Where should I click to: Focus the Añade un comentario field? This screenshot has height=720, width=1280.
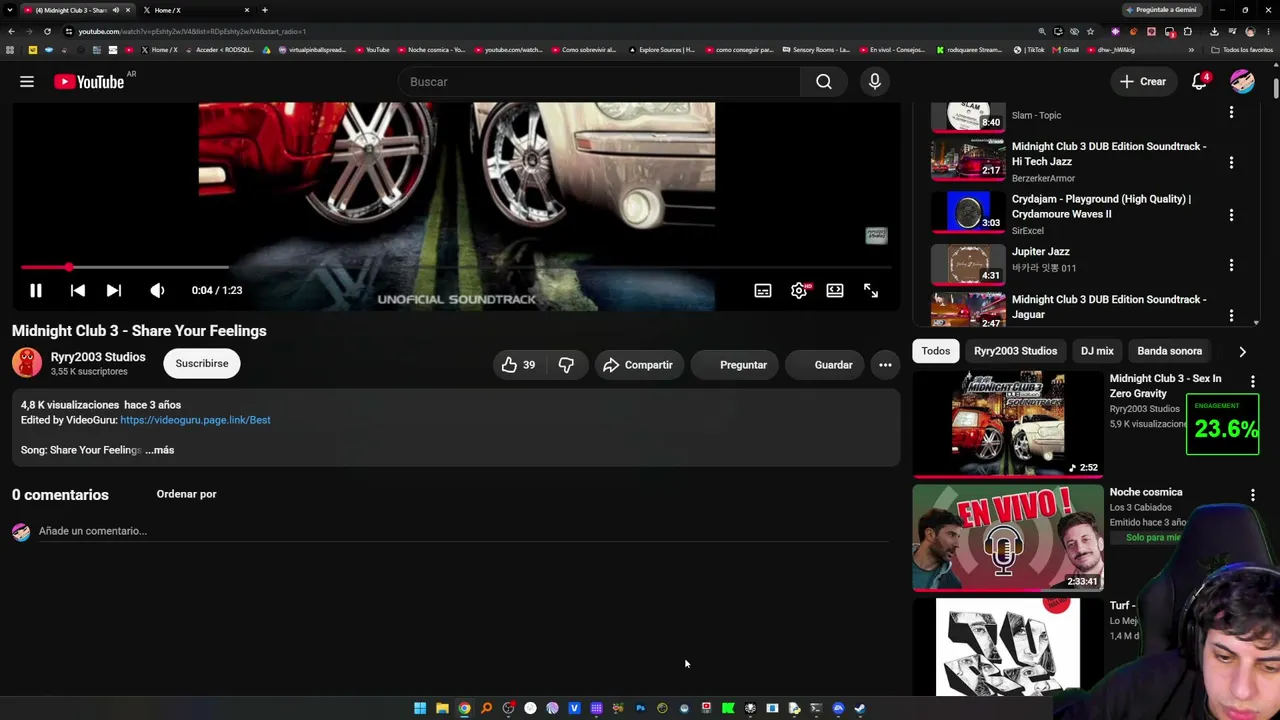(463, 531)
